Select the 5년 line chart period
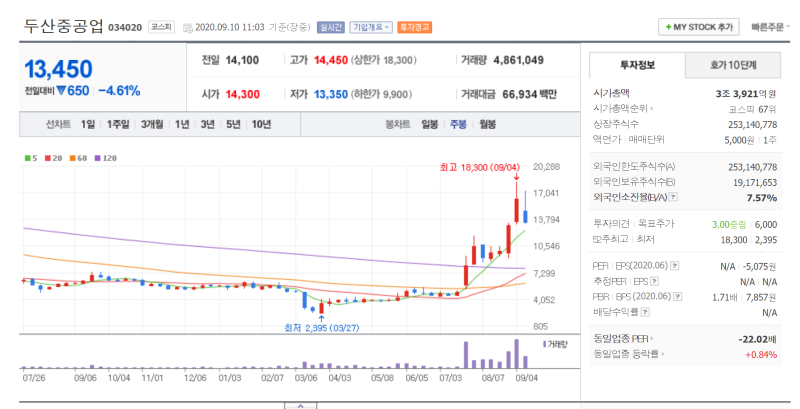 (x=233, y=124)
